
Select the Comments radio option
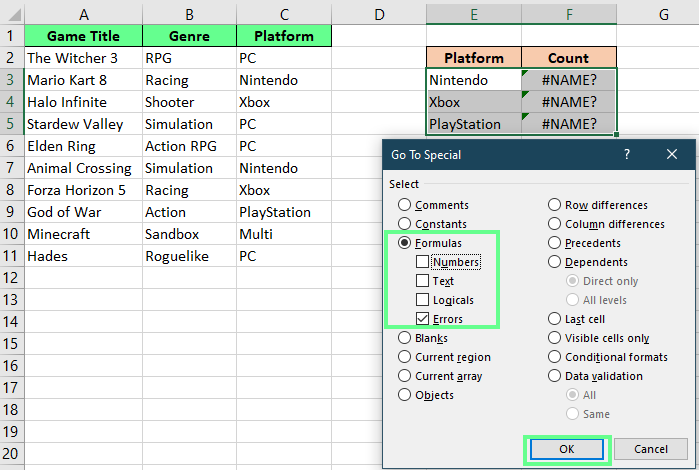tap(405, 205)
